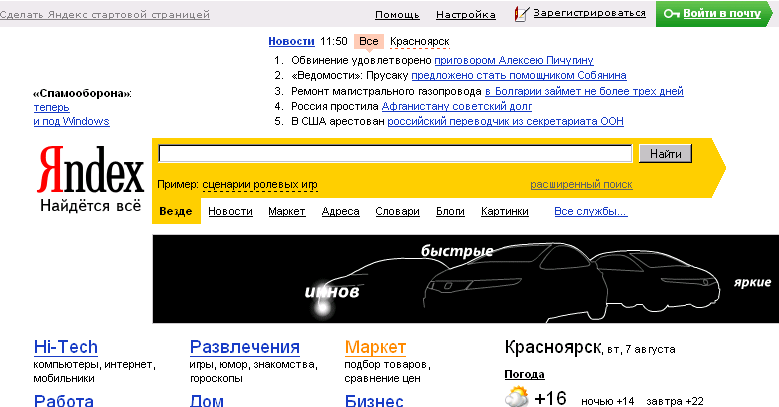Select the 'Везде' search tab
Viewport: 779px width, 407px height.
click(176, 211)
